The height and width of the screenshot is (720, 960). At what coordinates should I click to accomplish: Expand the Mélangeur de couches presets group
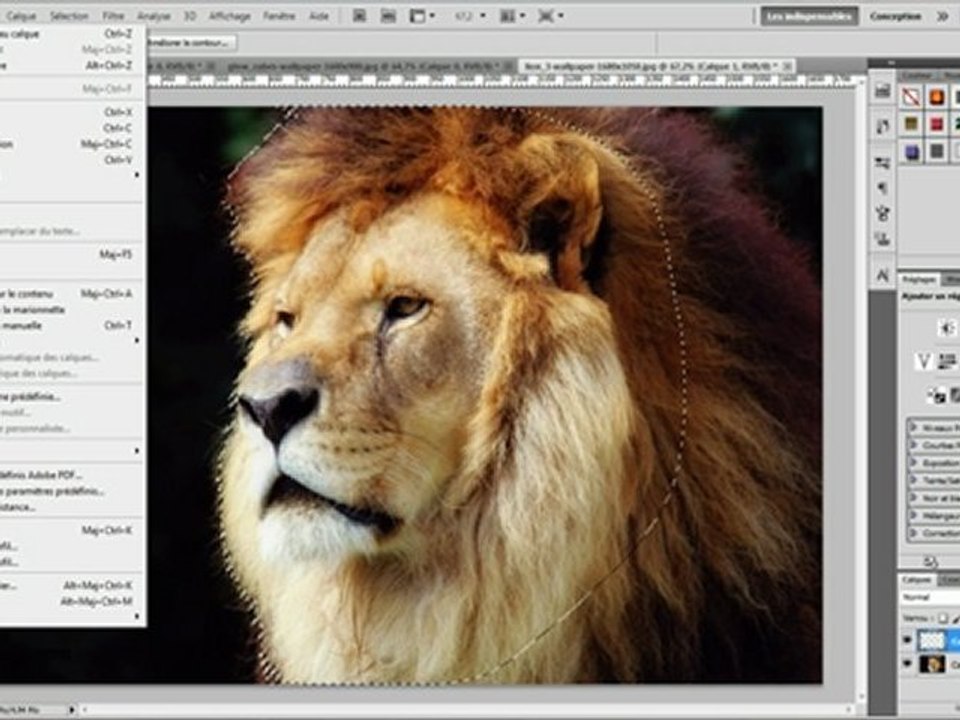pos(915,516)
